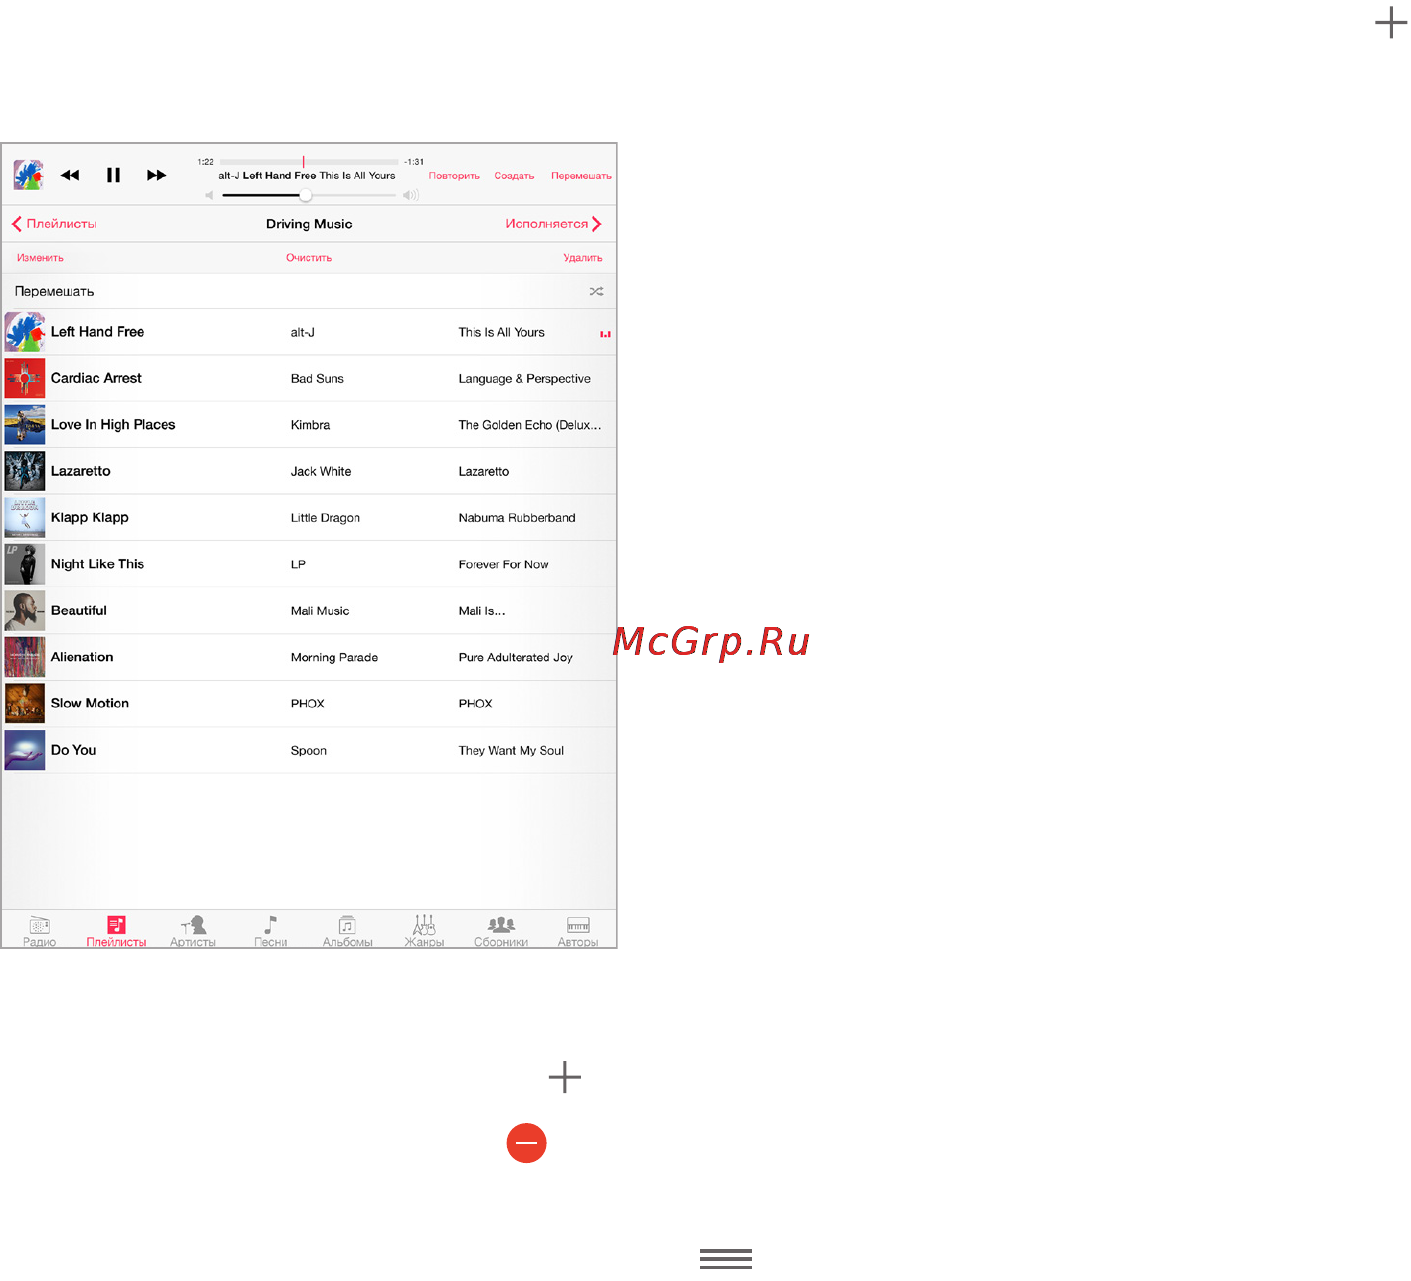This screenshot has height=1281, width=1411.
Task: Switch to Жанры tab
Action: [424, 931]
